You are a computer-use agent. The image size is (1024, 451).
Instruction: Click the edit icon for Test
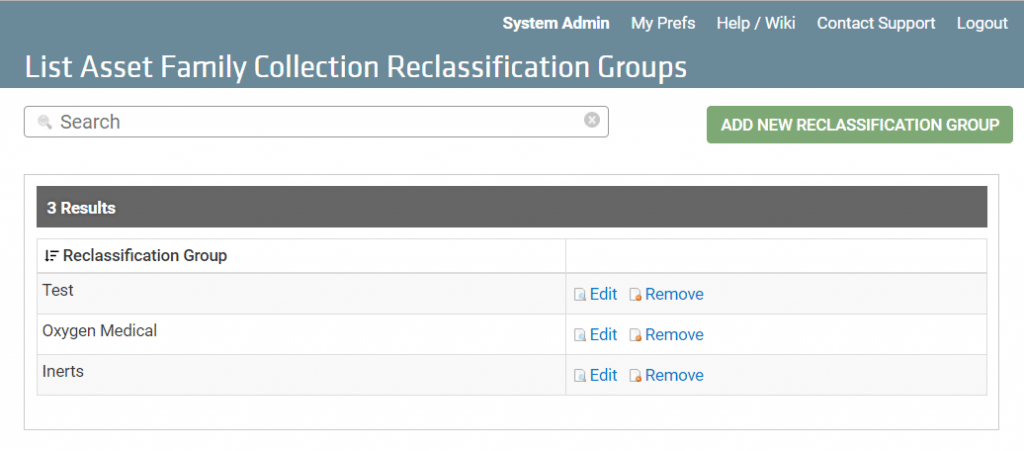pyautogui.click(x=580, y=295)
